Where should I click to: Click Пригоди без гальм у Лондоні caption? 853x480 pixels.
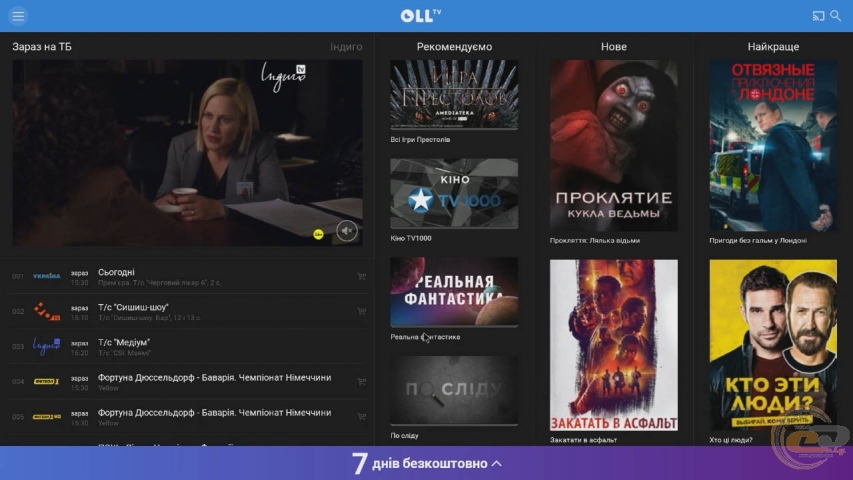(x=758, y=241)
